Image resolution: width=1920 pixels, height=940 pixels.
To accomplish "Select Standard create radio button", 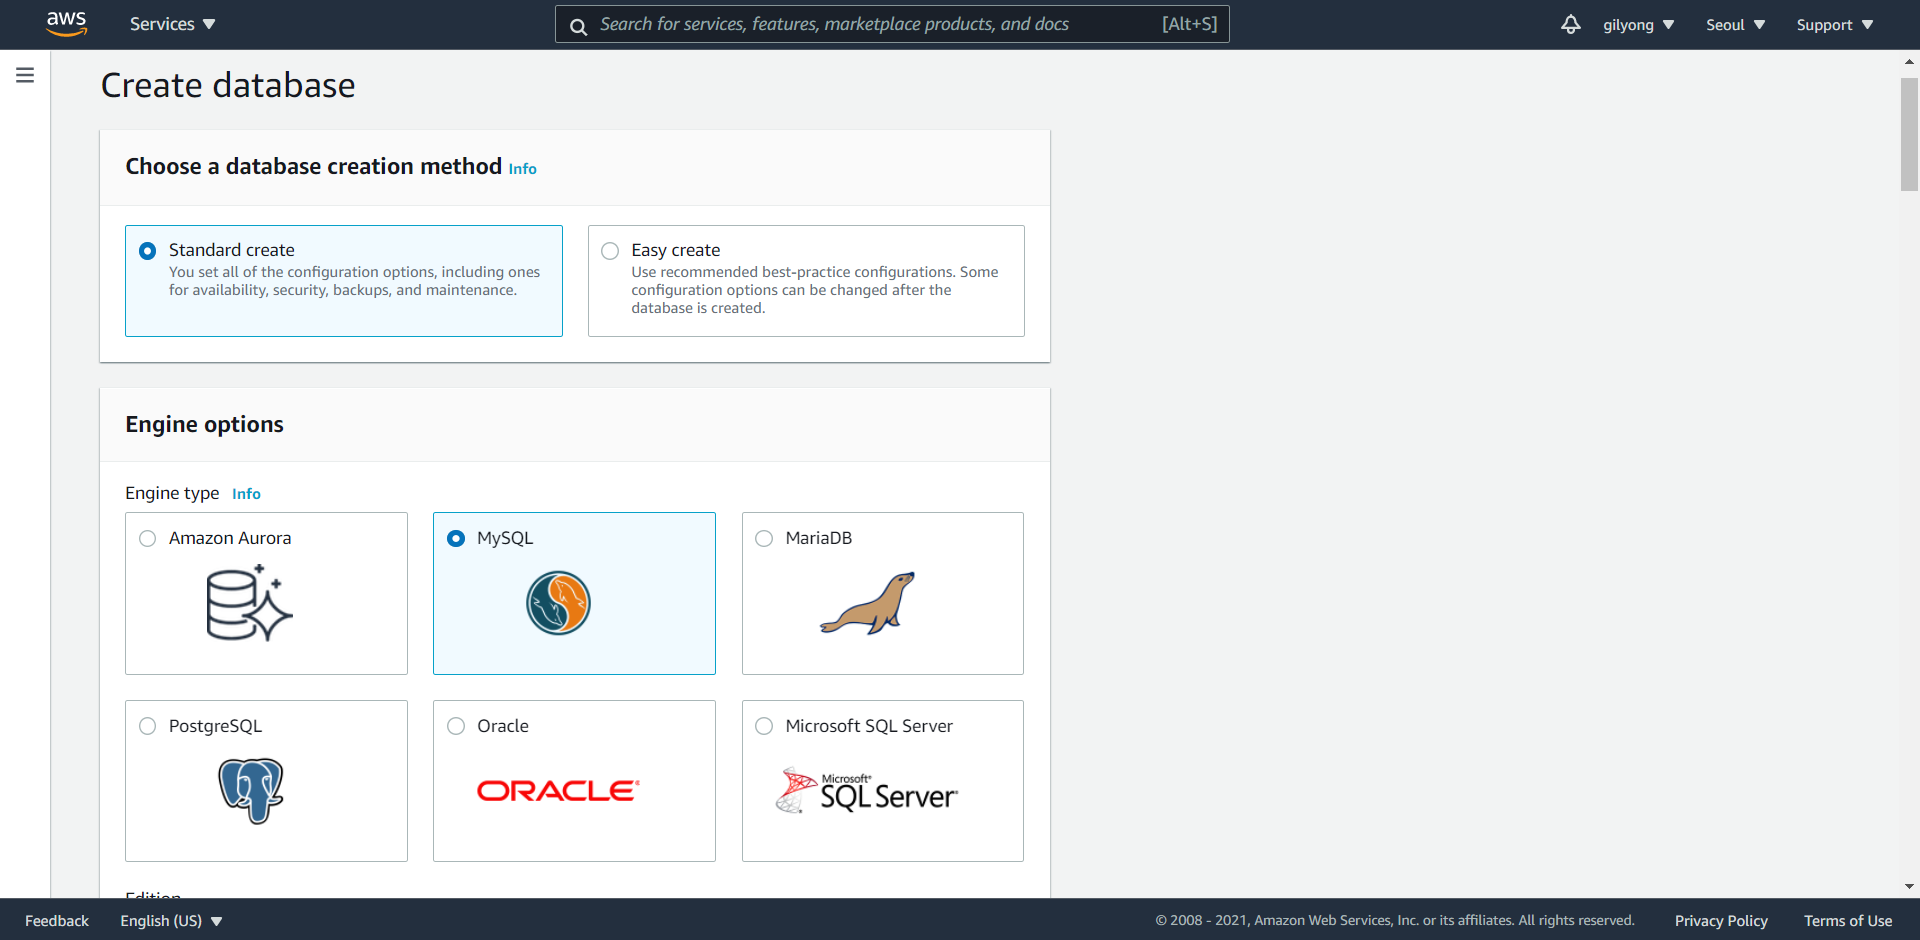I will point(148,251).
